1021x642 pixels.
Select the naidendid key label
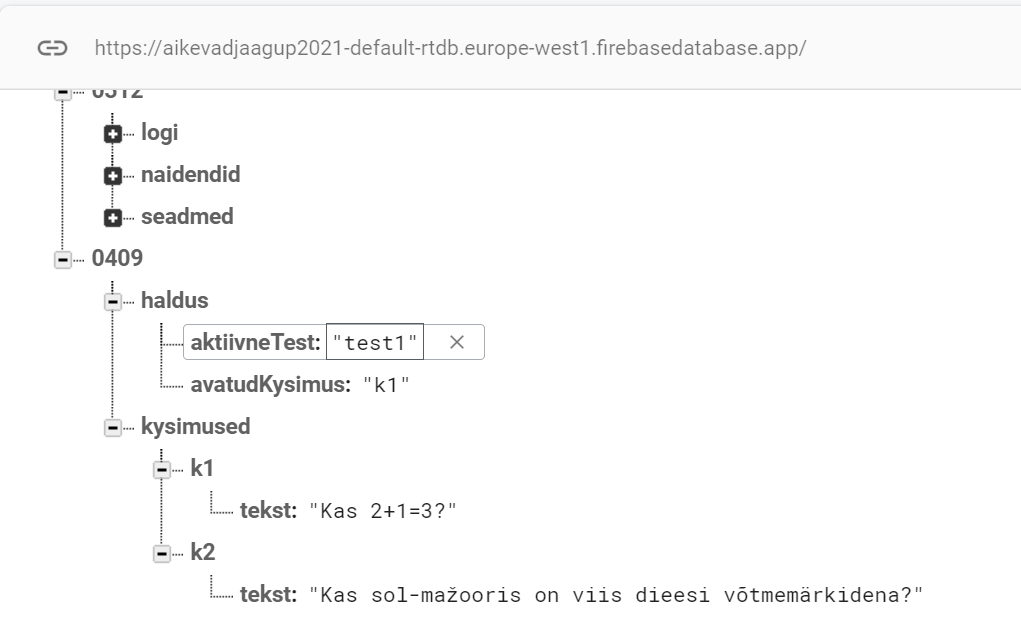tap(191, 174)
